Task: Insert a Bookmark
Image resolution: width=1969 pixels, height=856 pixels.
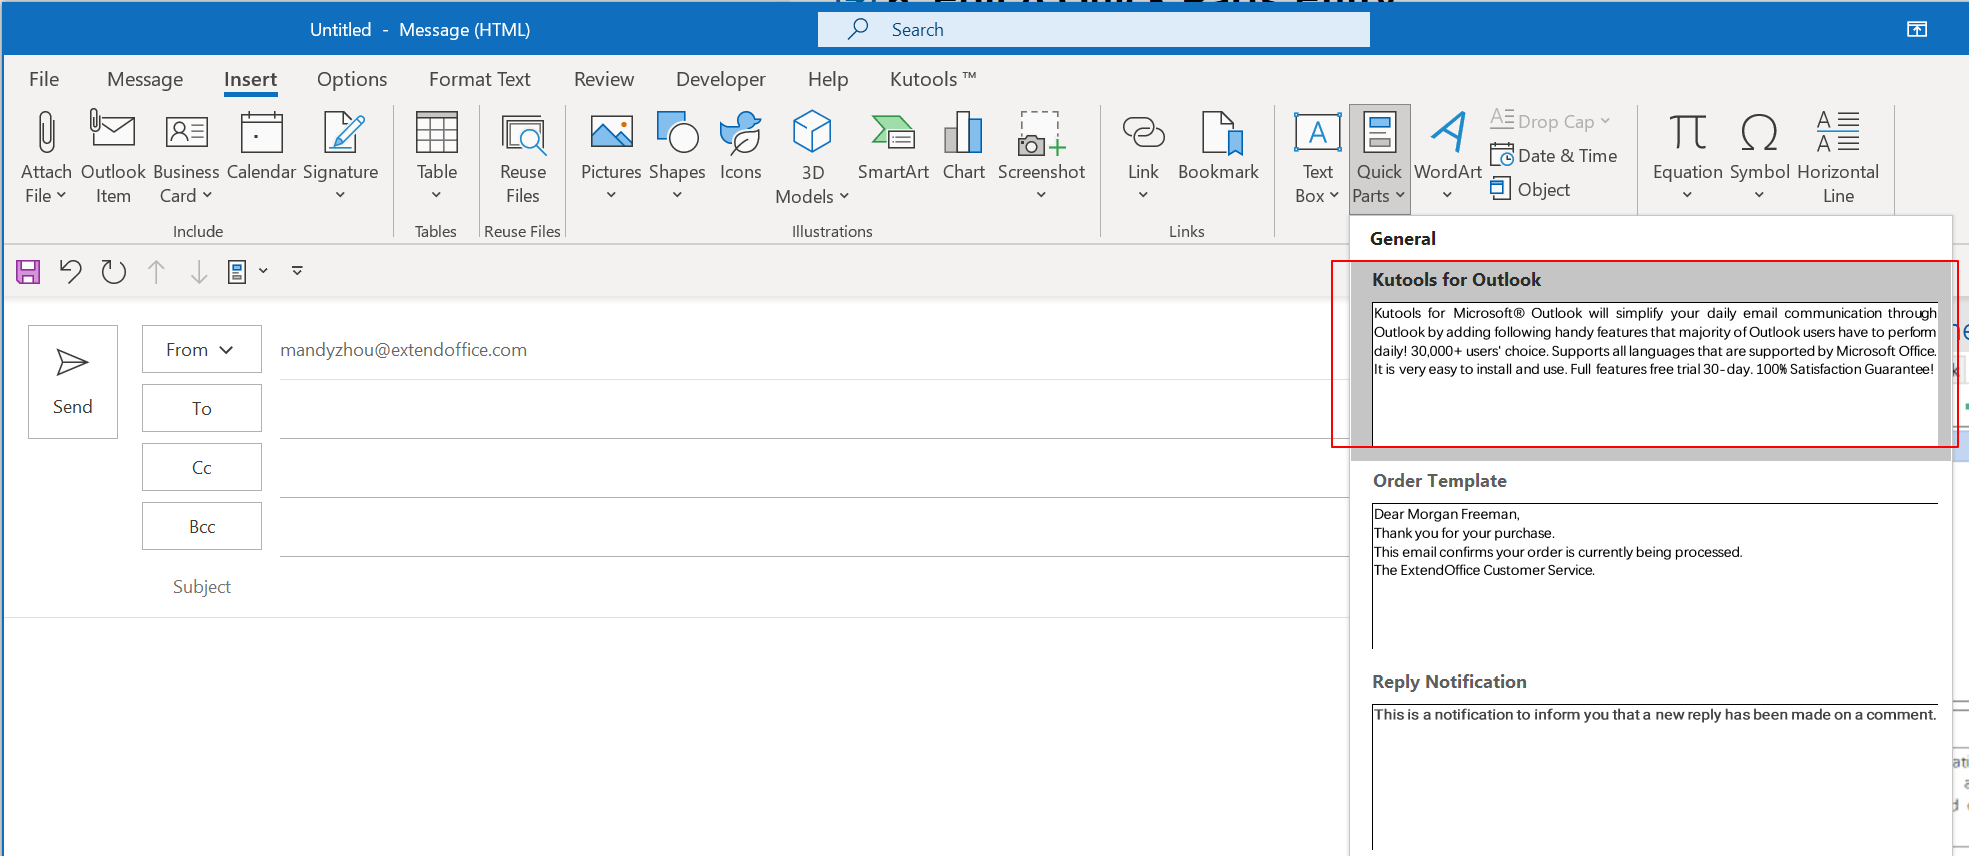Action: [1218, 147]
